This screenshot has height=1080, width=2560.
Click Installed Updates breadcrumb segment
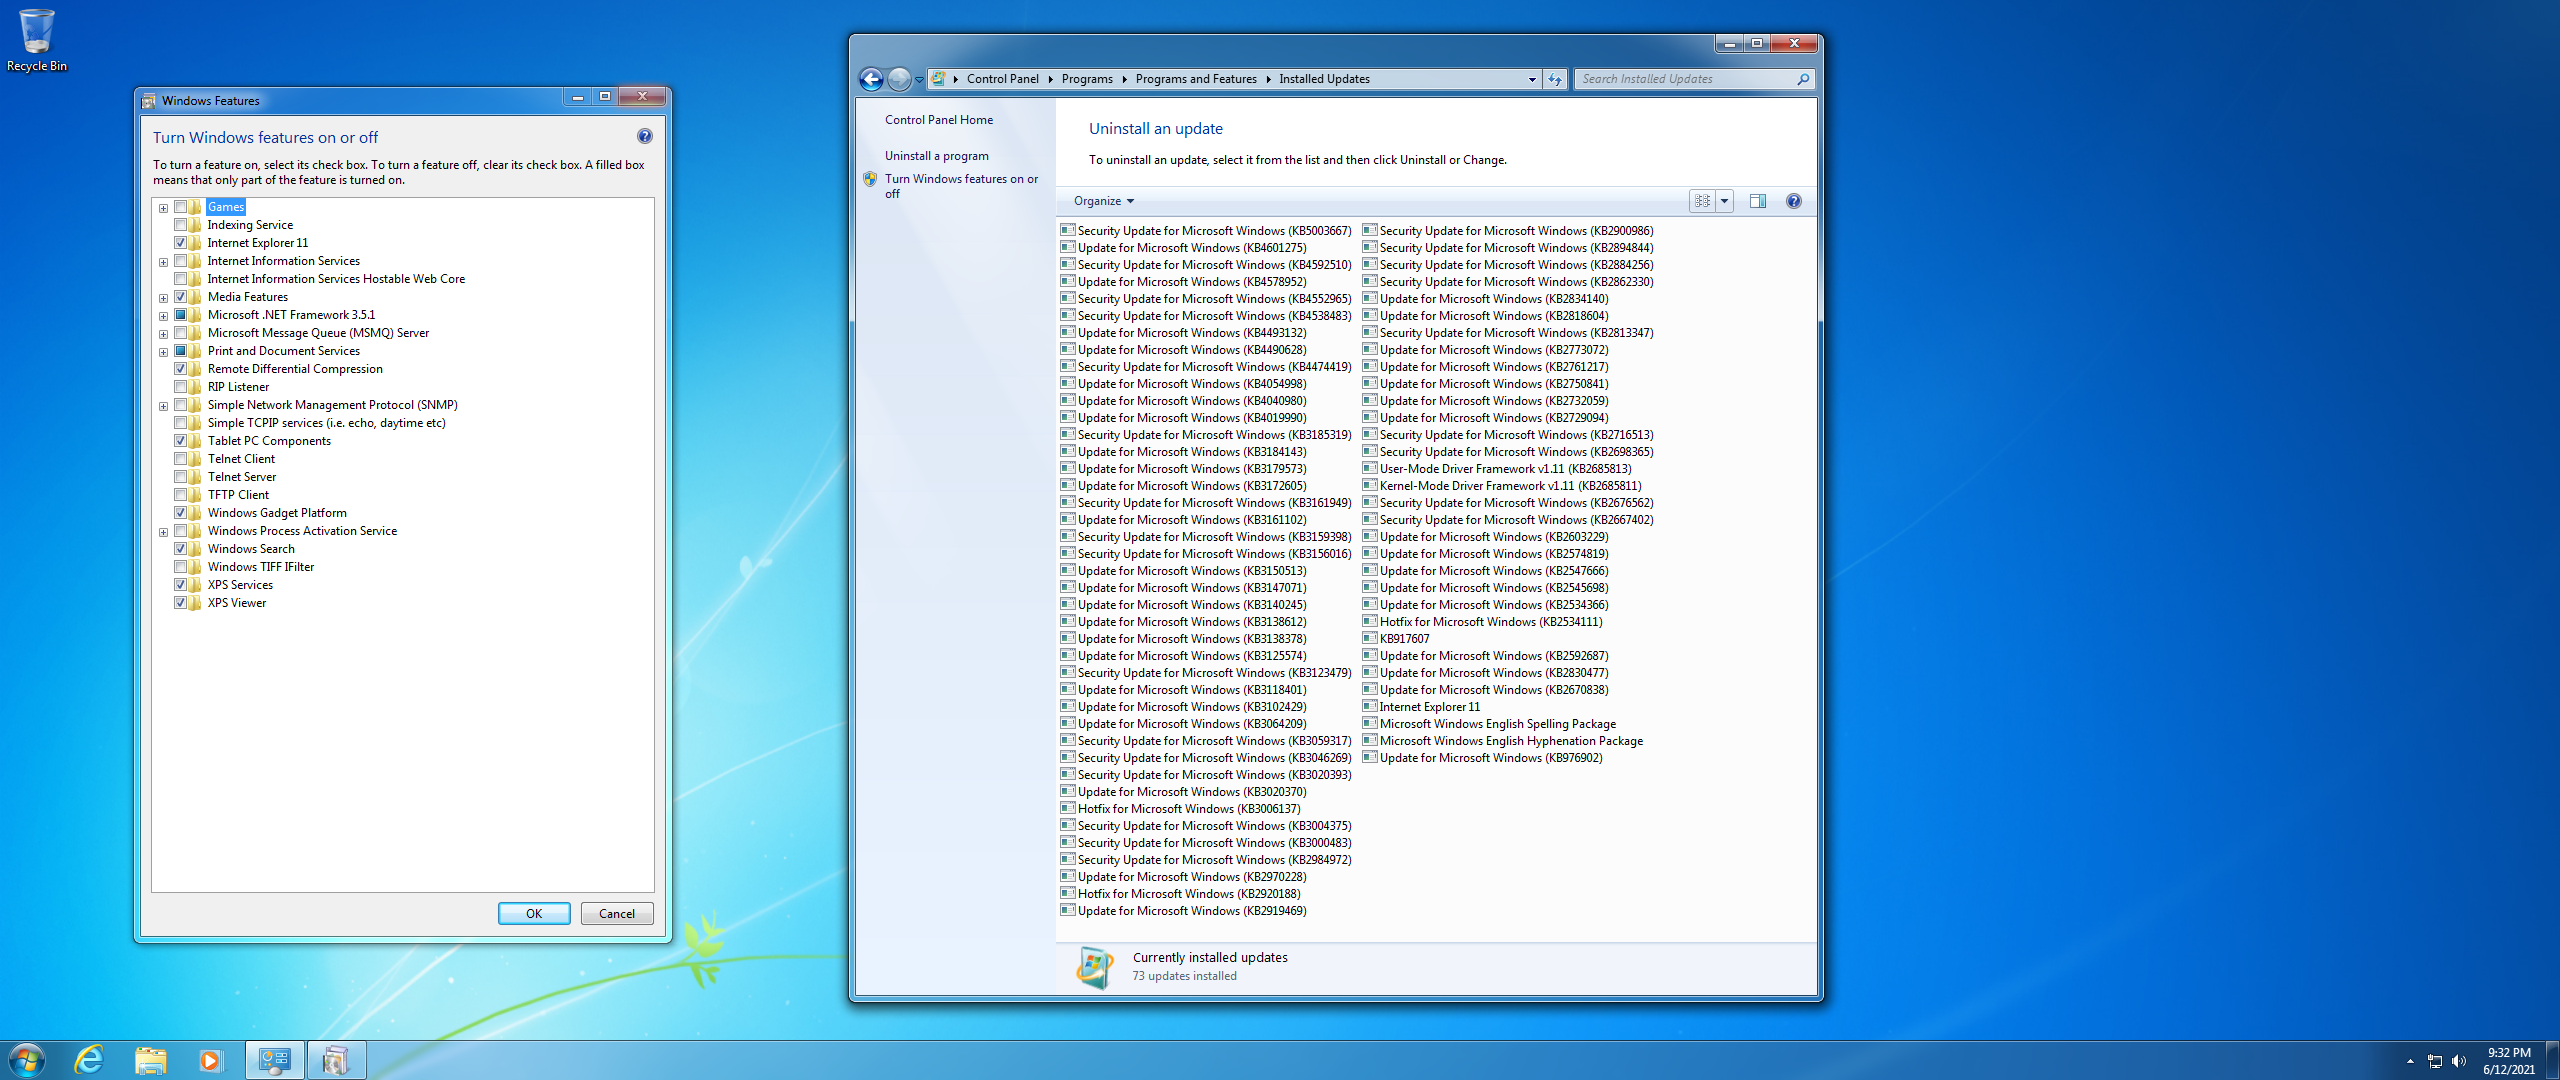click(x=1324, y=79)
